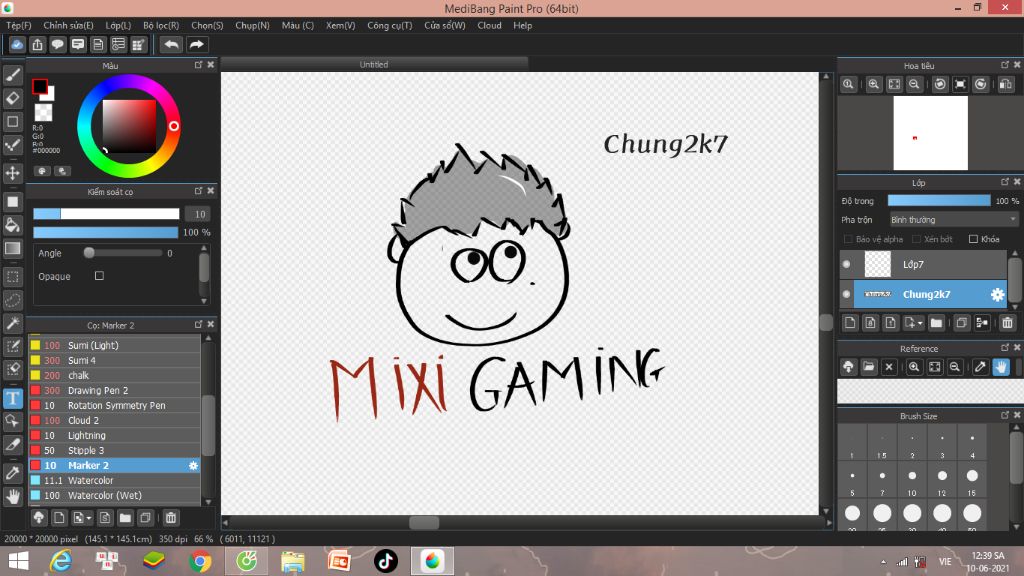The image size is (1024, 576).
Task: Select the Magic Wand tool
Action: 12,323
